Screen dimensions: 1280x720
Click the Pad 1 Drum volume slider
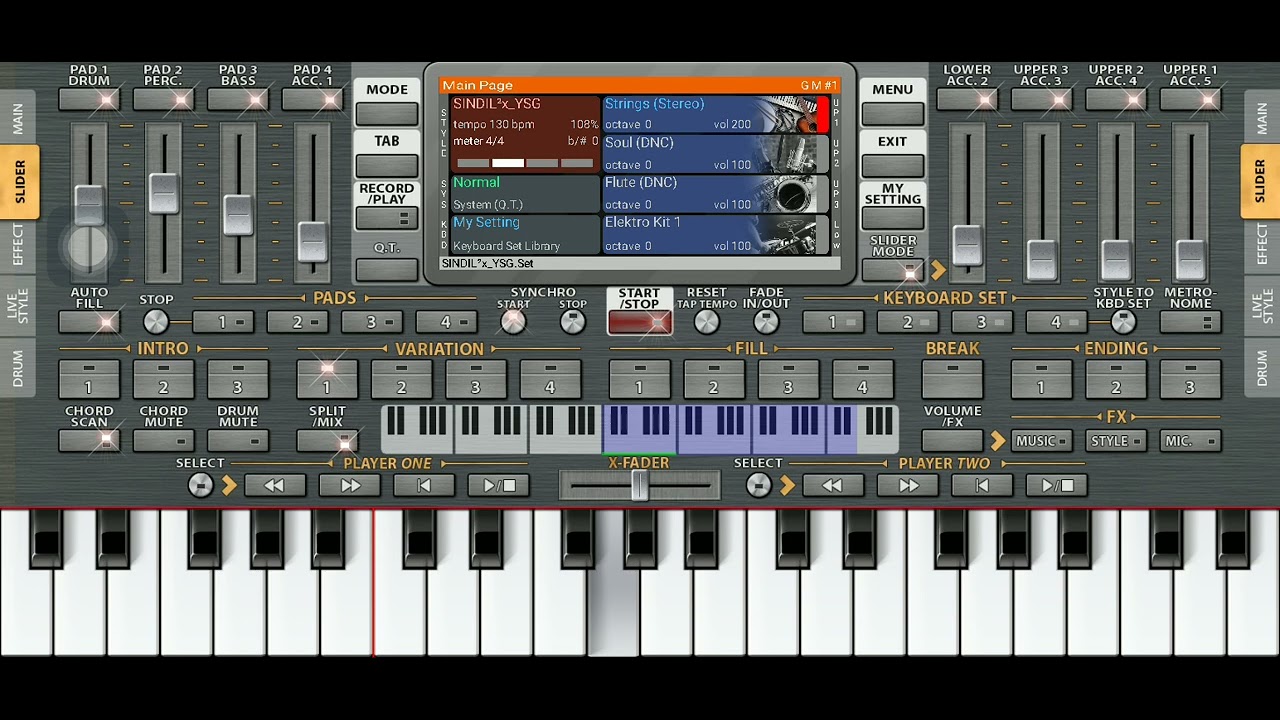coord(89,205)
